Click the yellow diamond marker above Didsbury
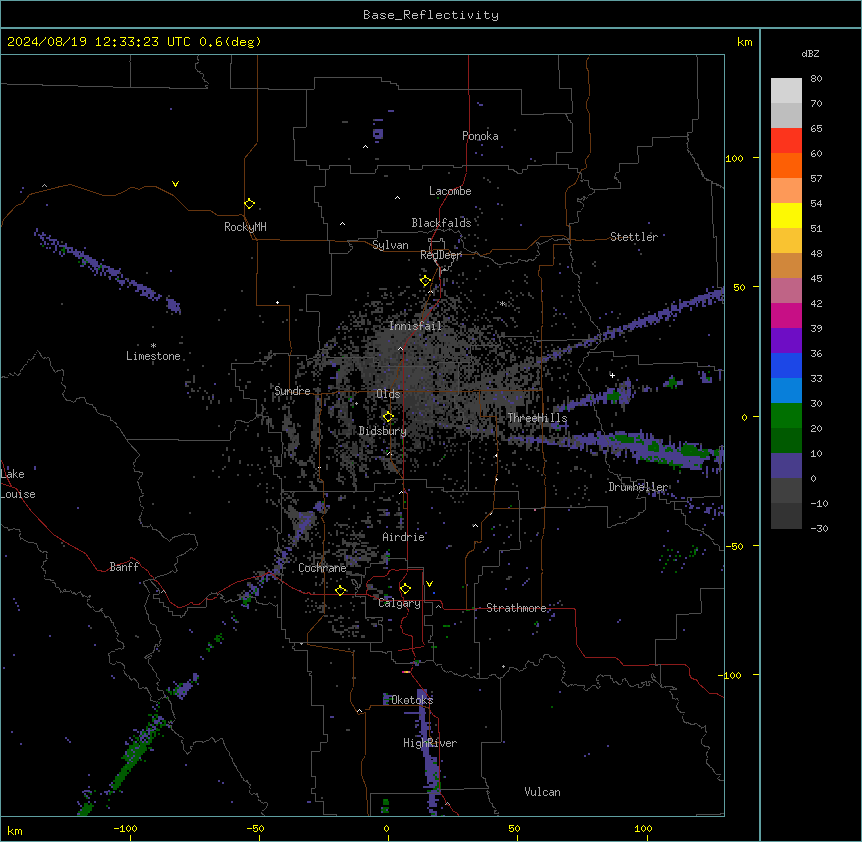This screenshot has width=862, height=842. click(x=388, y=417)
